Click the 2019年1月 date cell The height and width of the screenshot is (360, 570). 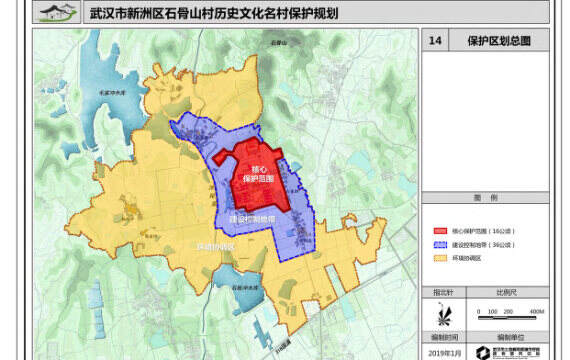click(x=444, y=352)
